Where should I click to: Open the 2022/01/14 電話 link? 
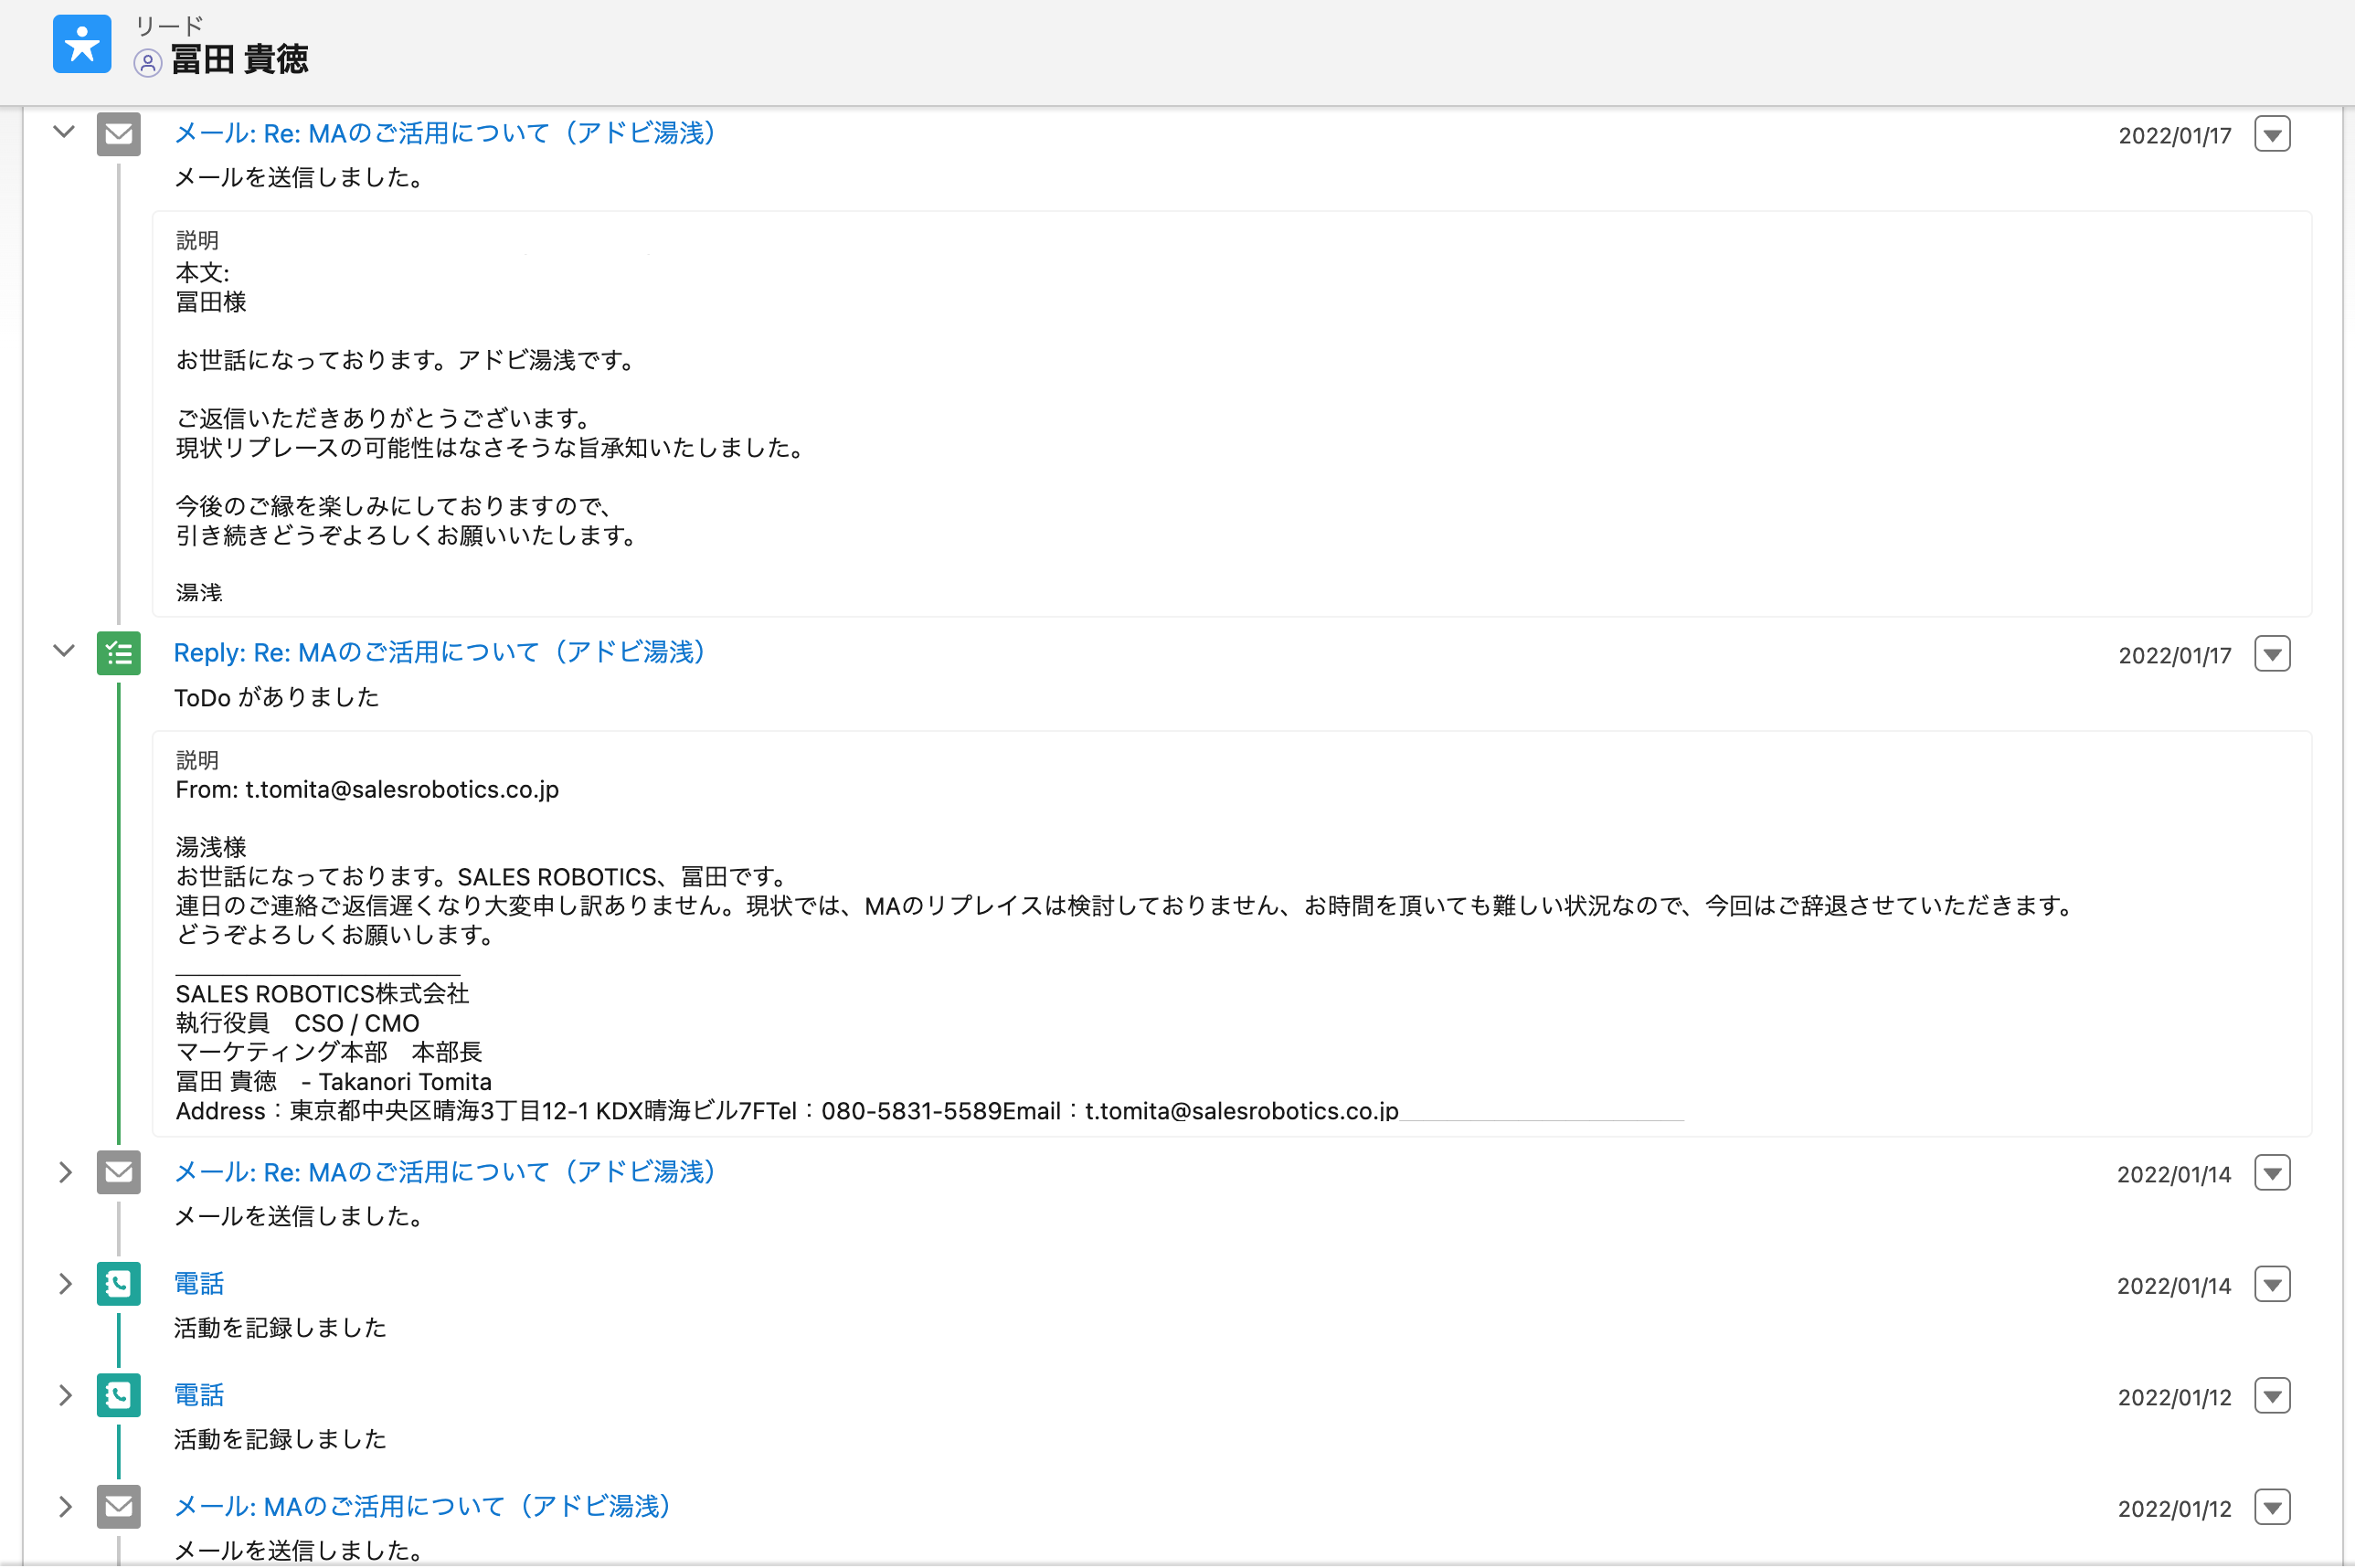click(199, 1283)
